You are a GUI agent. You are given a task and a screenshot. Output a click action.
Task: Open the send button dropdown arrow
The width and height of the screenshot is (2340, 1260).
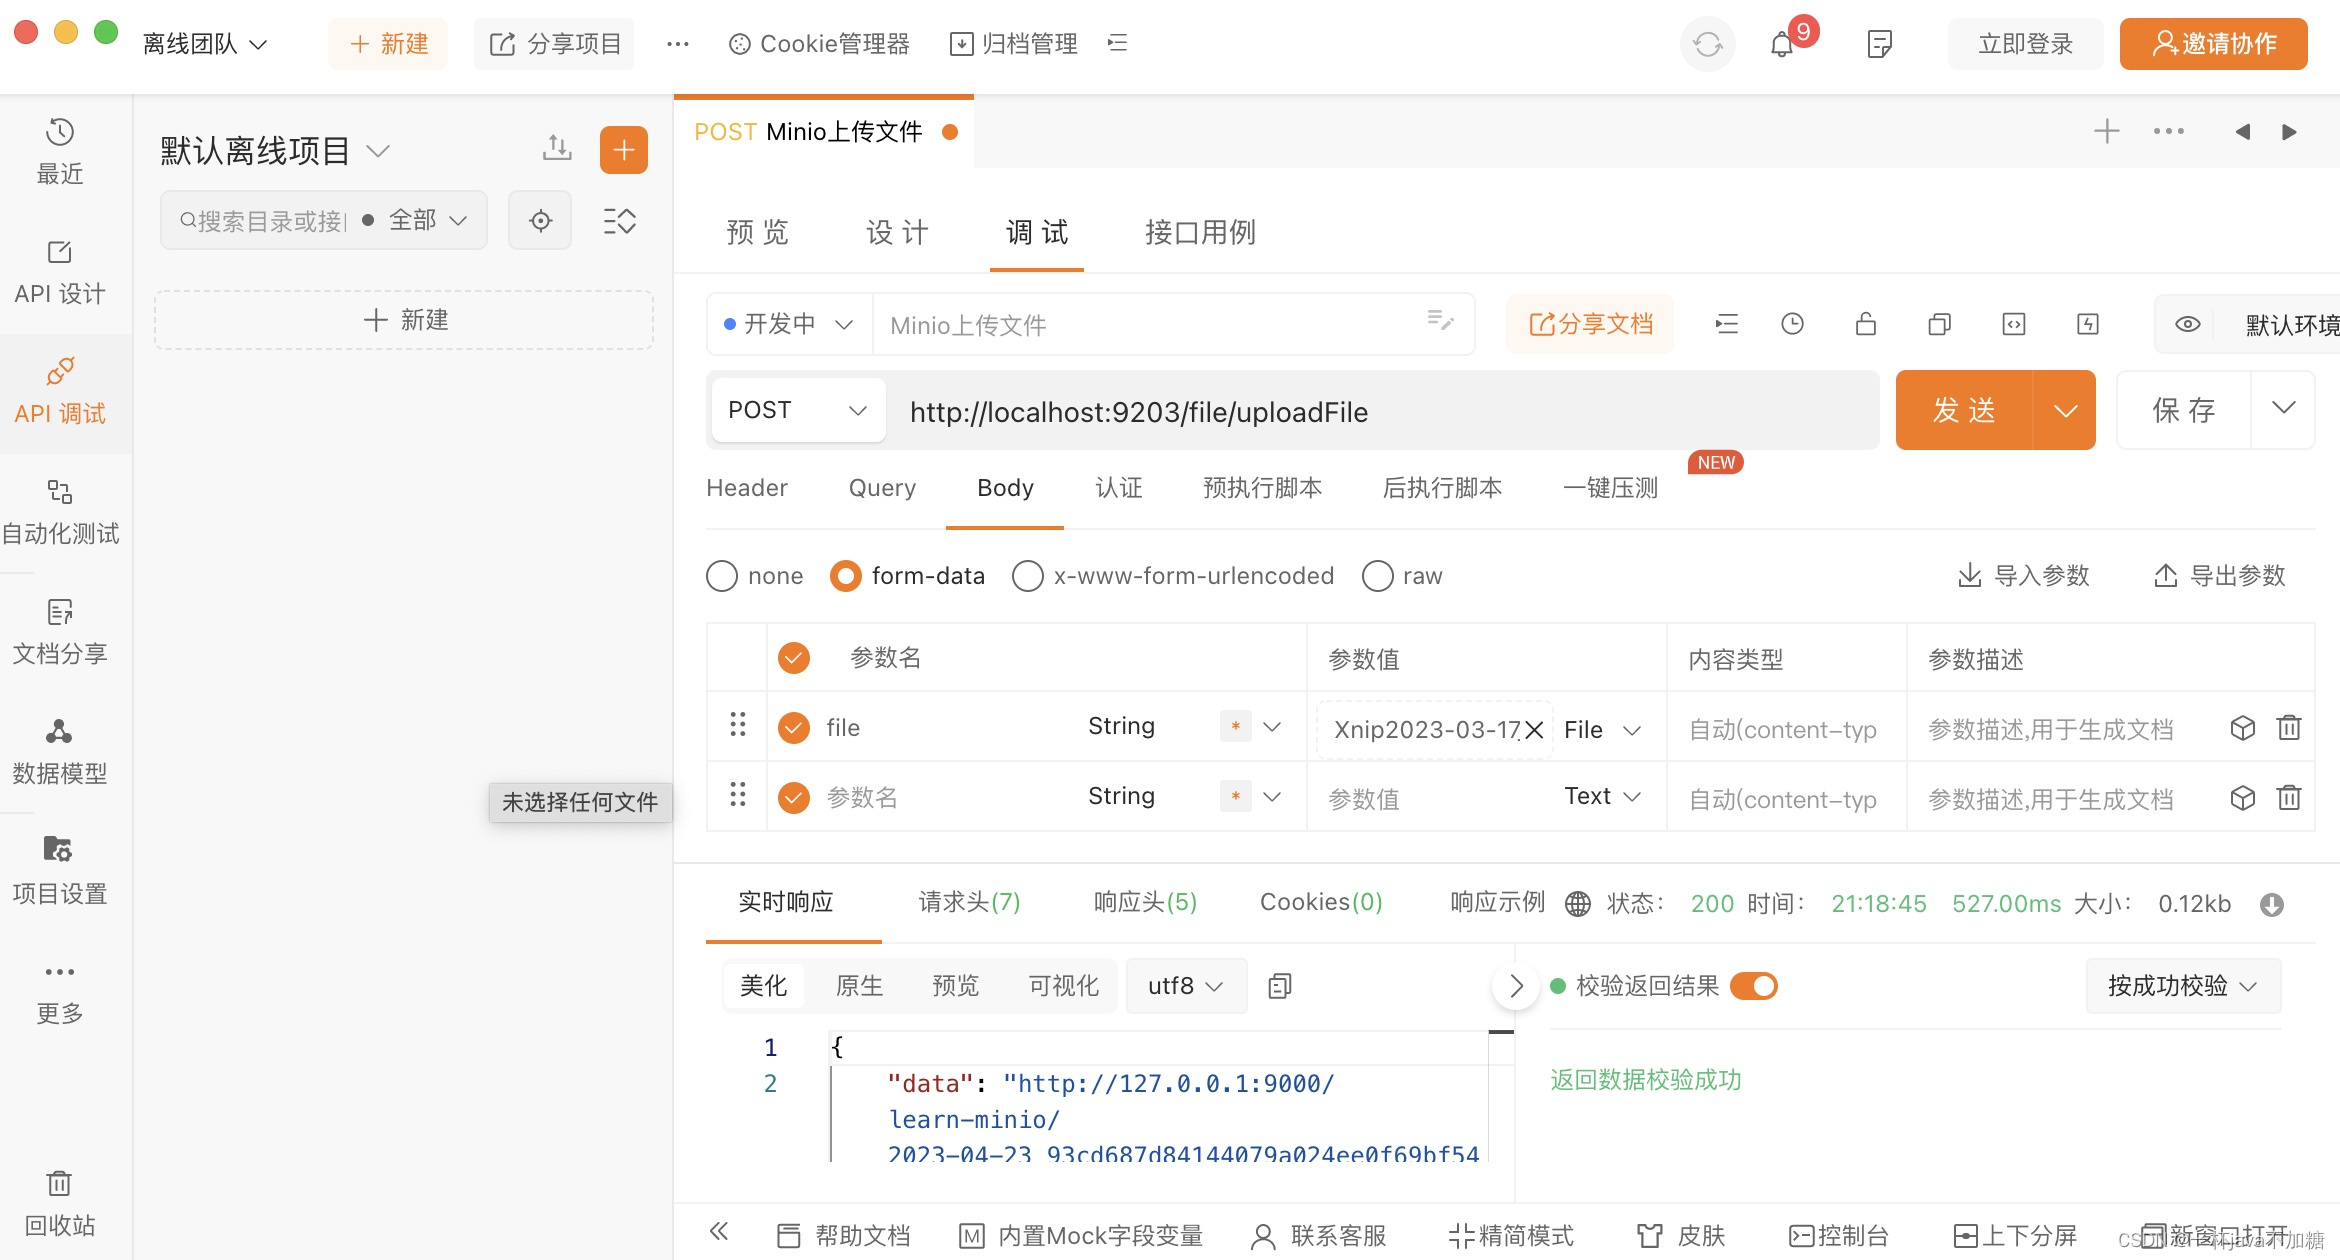2065,410
